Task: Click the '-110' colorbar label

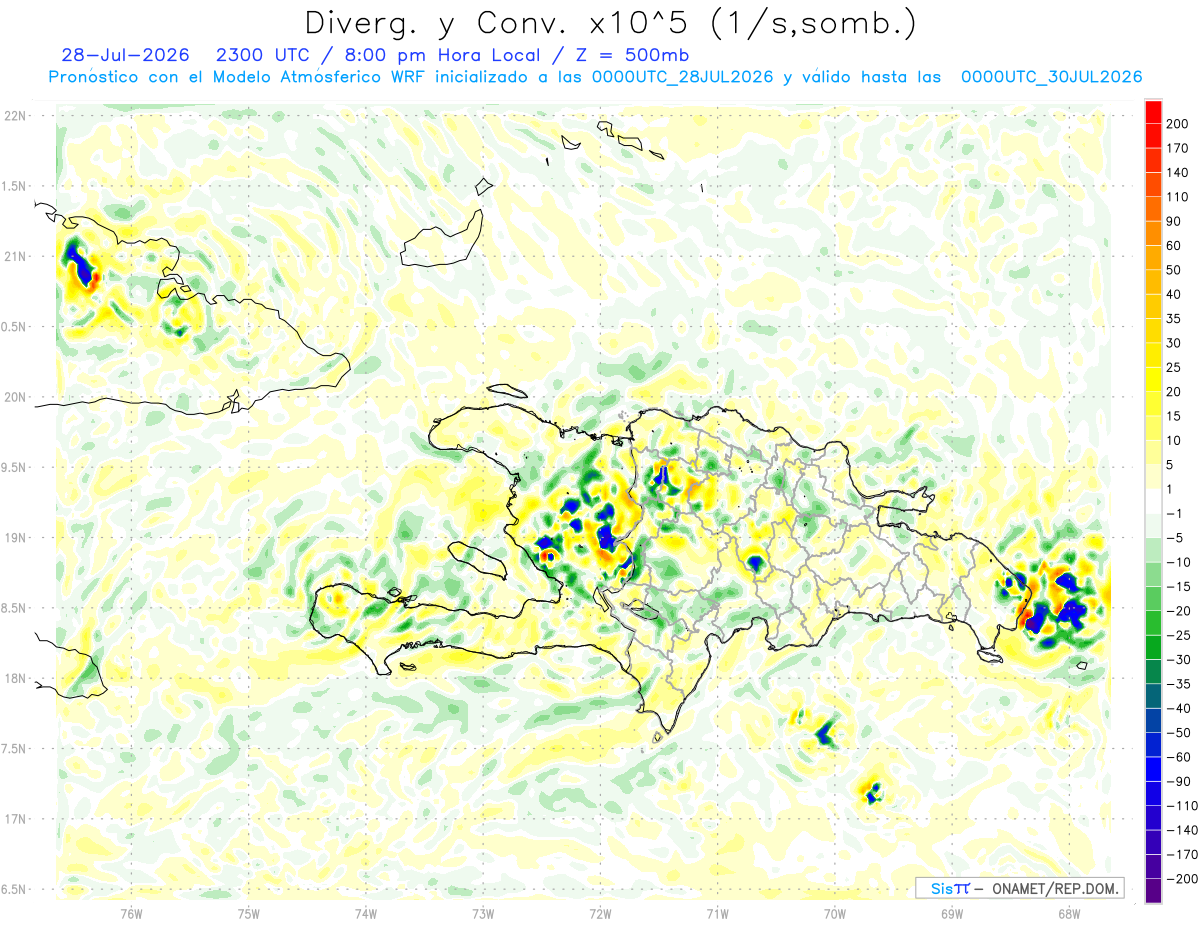Action: [x=1182, y=806]
